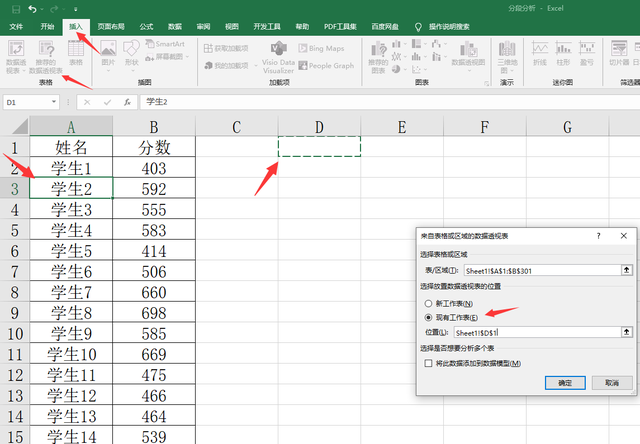Viewport: 640px width, 444px height.
Task: Switch to the 页面布局 Page Layout tab
Action: 111,27
